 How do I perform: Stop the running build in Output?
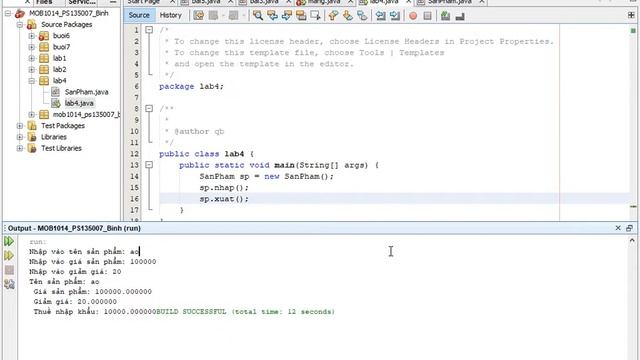(9, 270)
